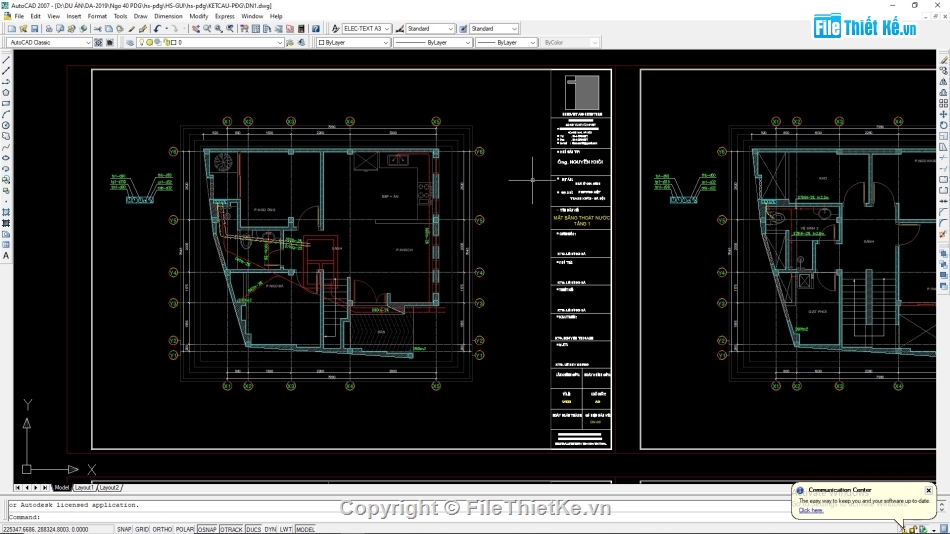Open the ByColor plot style dropdown
950x534 pixels.
pos(570,42)
